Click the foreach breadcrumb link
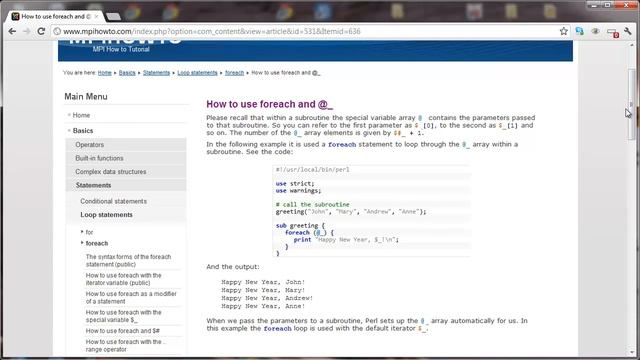This screenshot has height=360, width=640. [x=234, y=73]
